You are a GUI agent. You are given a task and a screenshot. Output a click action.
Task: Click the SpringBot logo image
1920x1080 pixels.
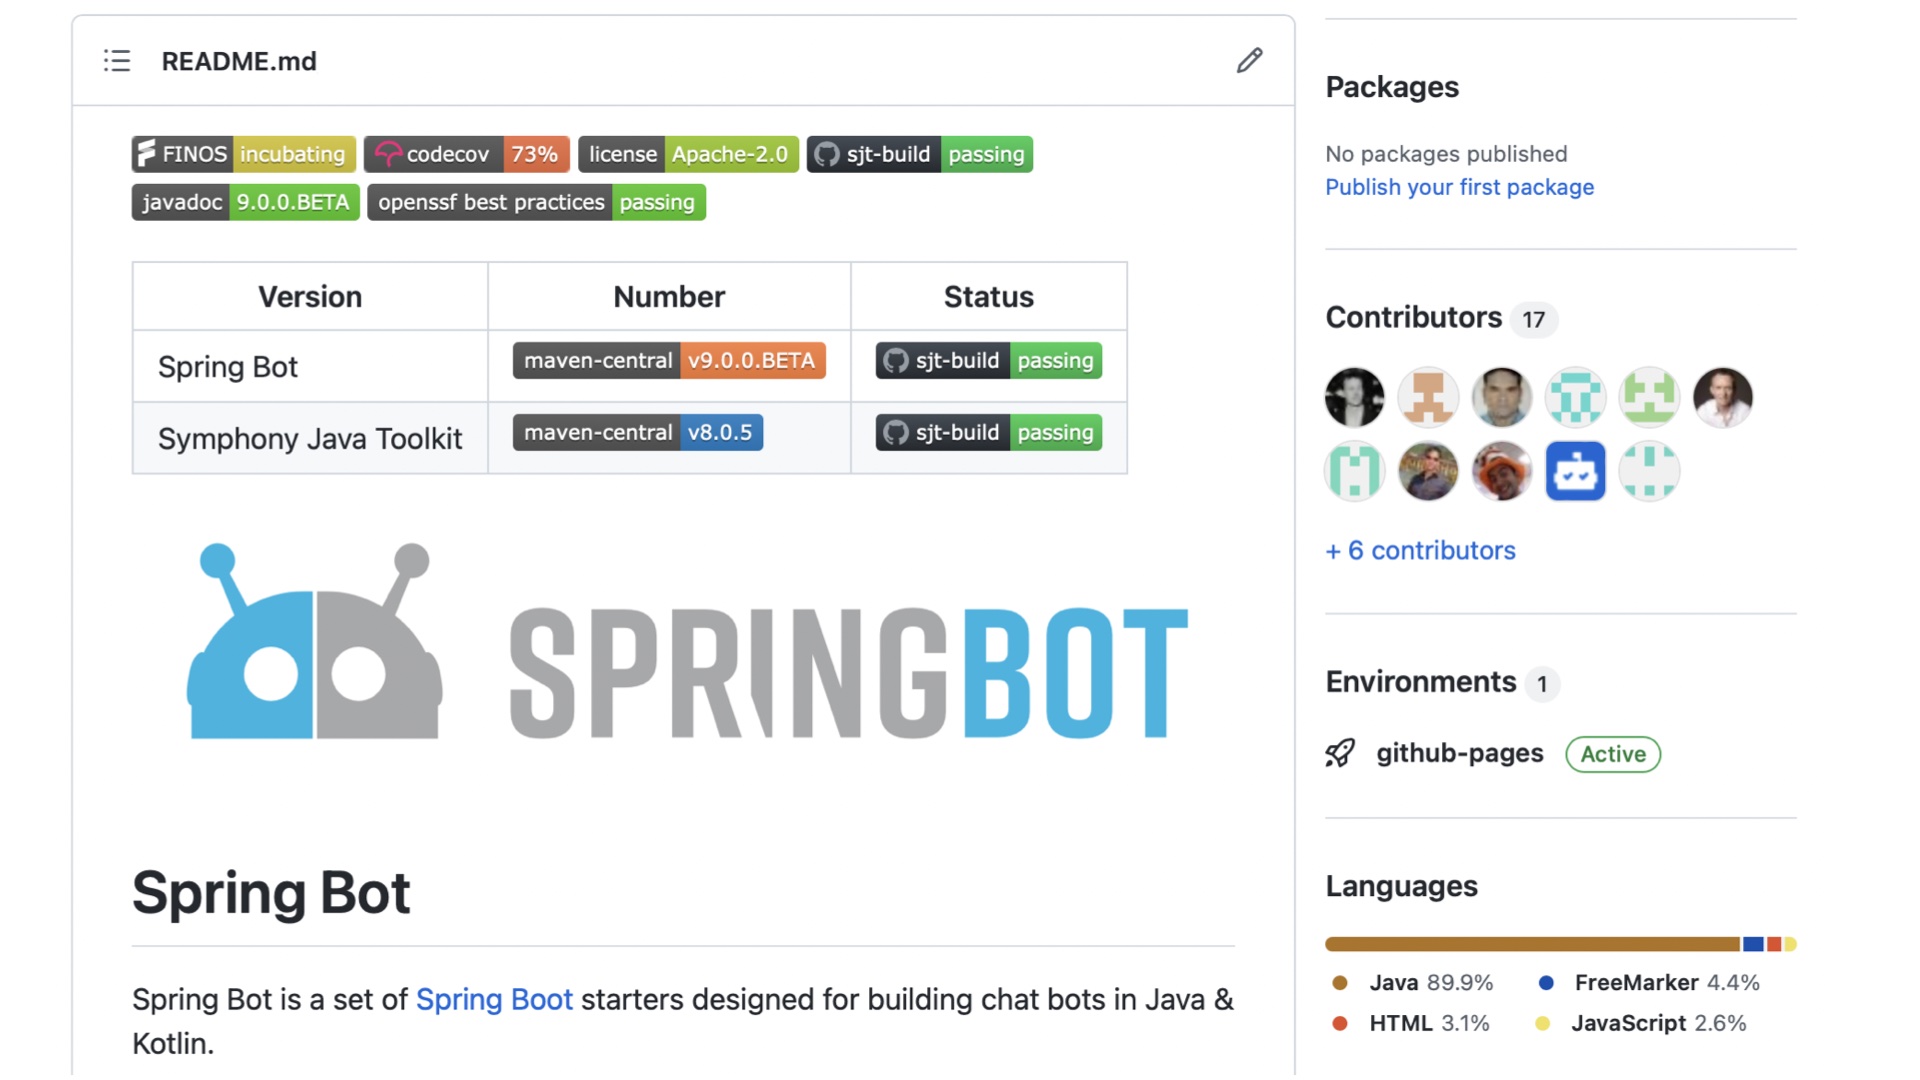[x=686, y=641]
